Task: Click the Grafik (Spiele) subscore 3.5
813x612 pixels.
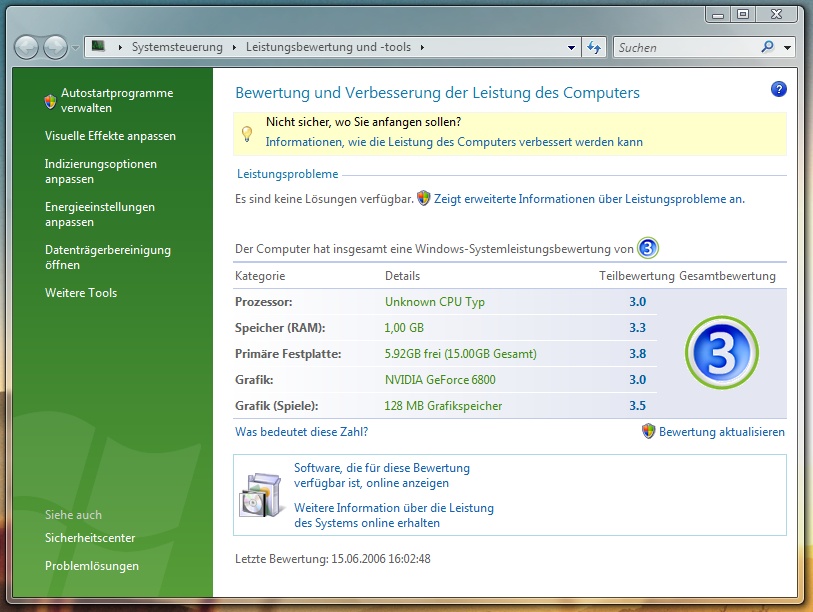Action: click(638, 406)
